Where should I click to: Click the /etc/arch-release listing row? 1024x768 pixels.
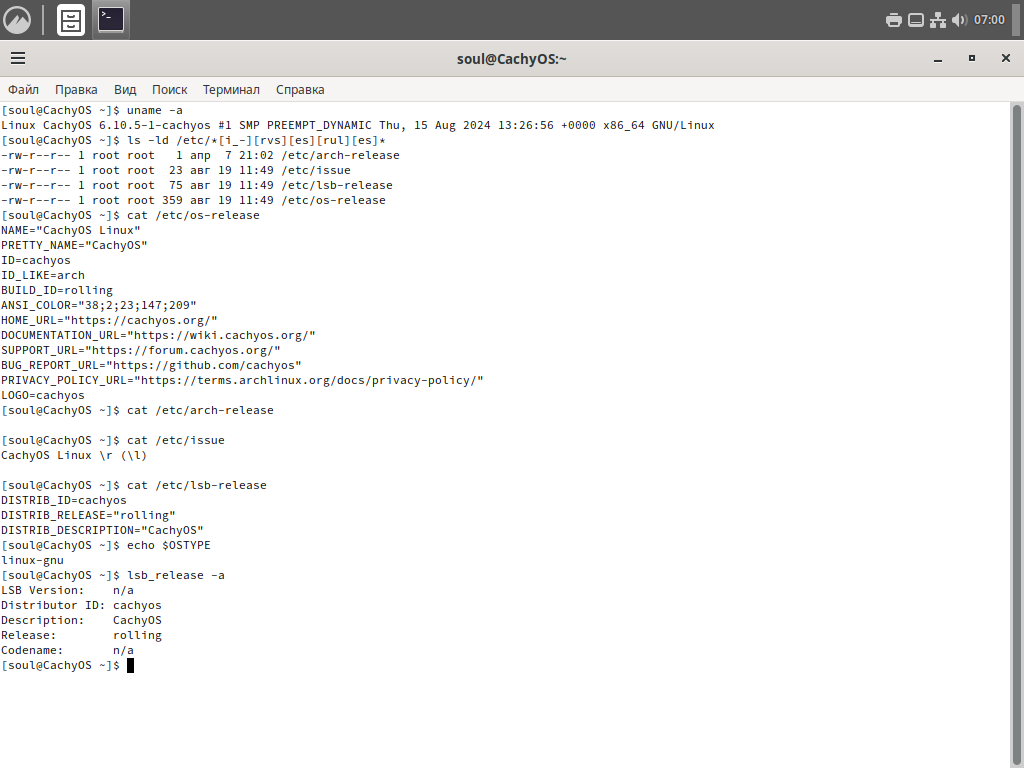pyautogui.click(x=200, y=155)
